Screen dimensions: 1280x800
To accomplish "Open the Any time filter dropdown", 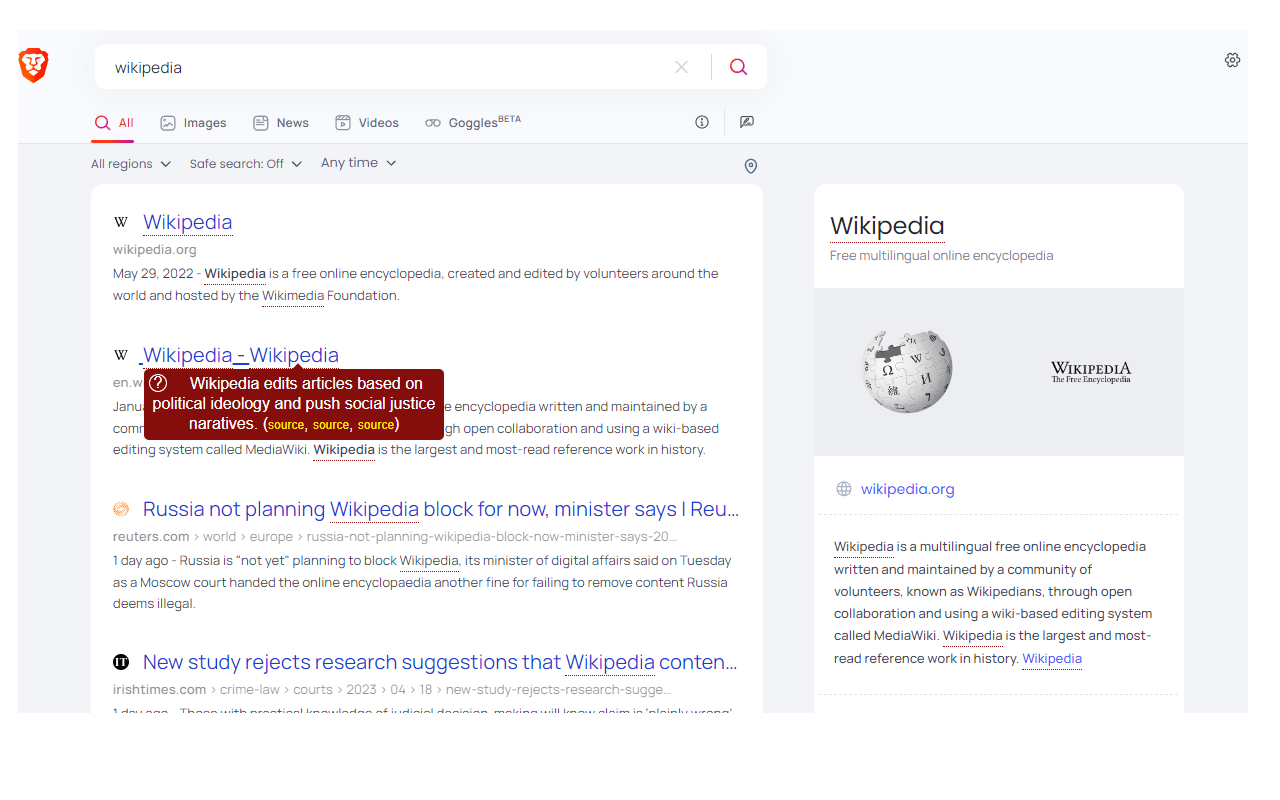I will (x=359, y=163).
